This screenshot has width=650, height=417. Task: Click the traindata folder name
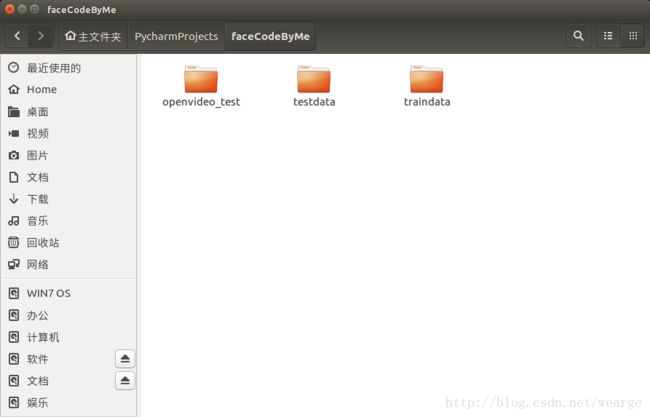427,102
